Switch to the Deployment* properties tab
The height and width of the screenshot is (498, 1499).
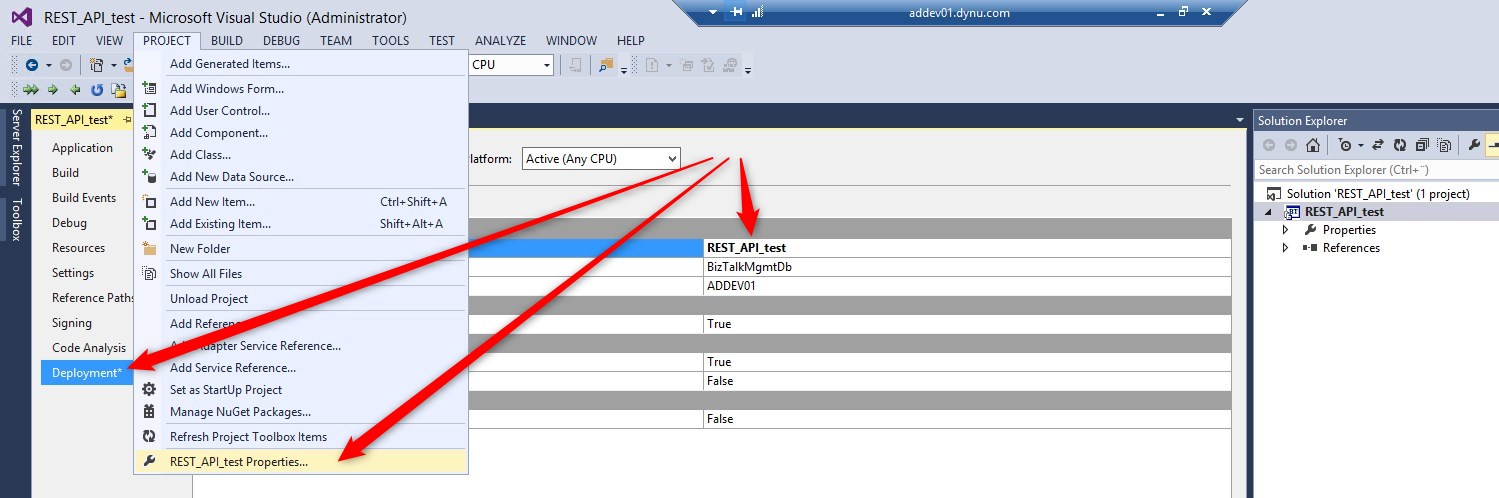coord(87,373)
